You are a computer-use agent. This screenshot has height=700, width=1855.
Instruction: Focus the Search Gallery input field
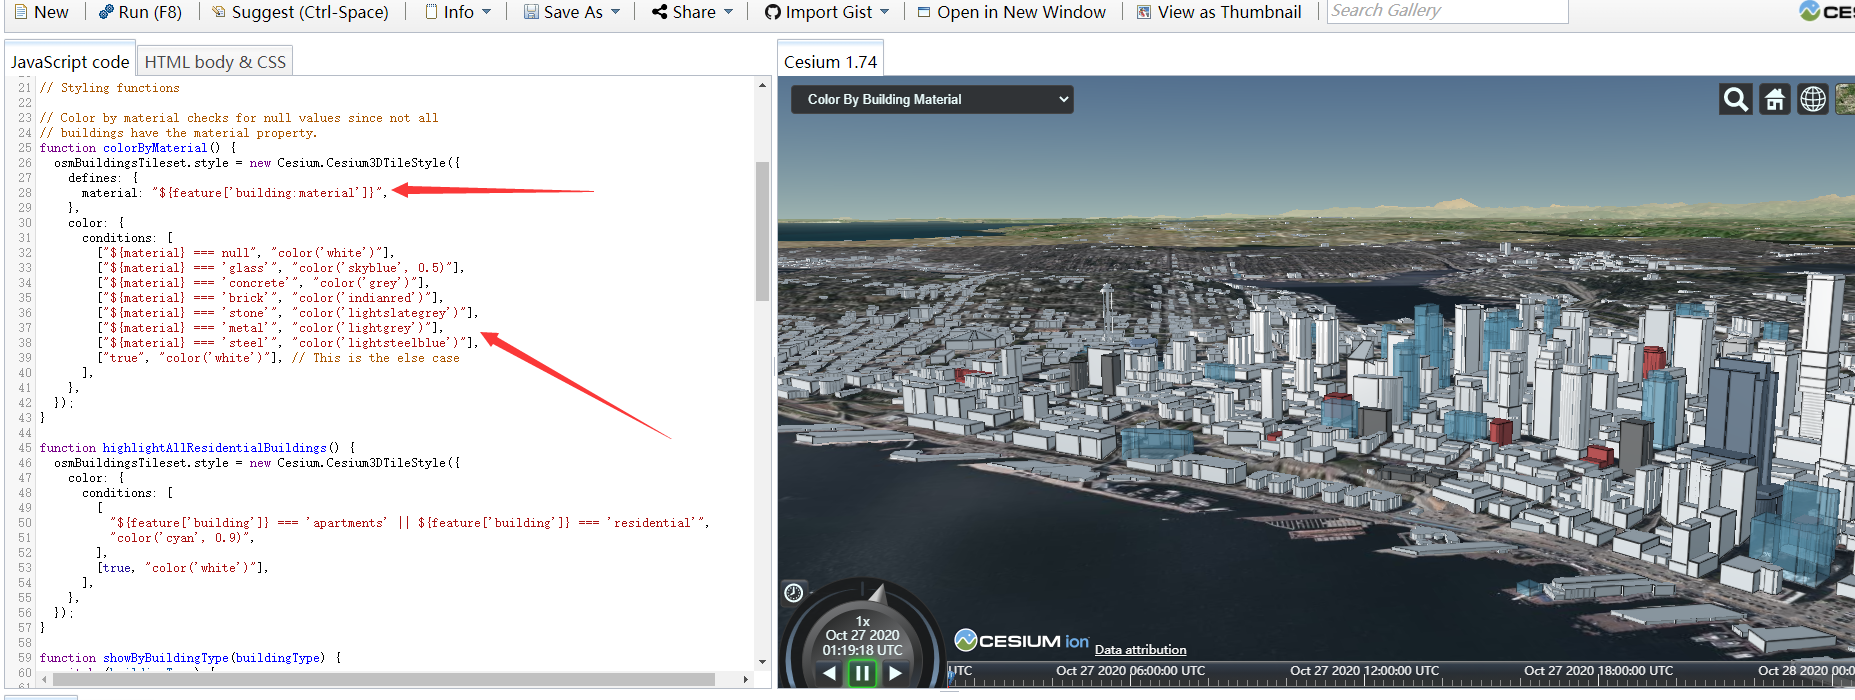1447,11
